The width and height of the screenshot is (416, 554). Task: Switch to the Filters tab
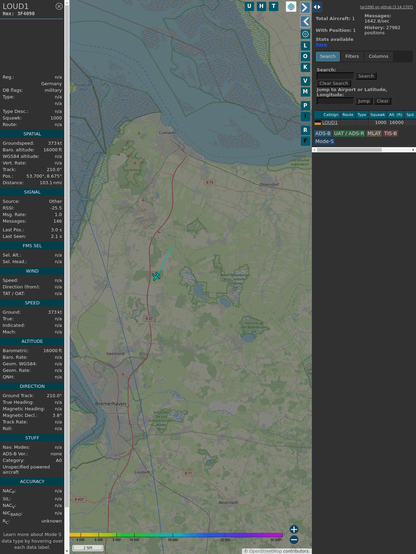(352, 57)
